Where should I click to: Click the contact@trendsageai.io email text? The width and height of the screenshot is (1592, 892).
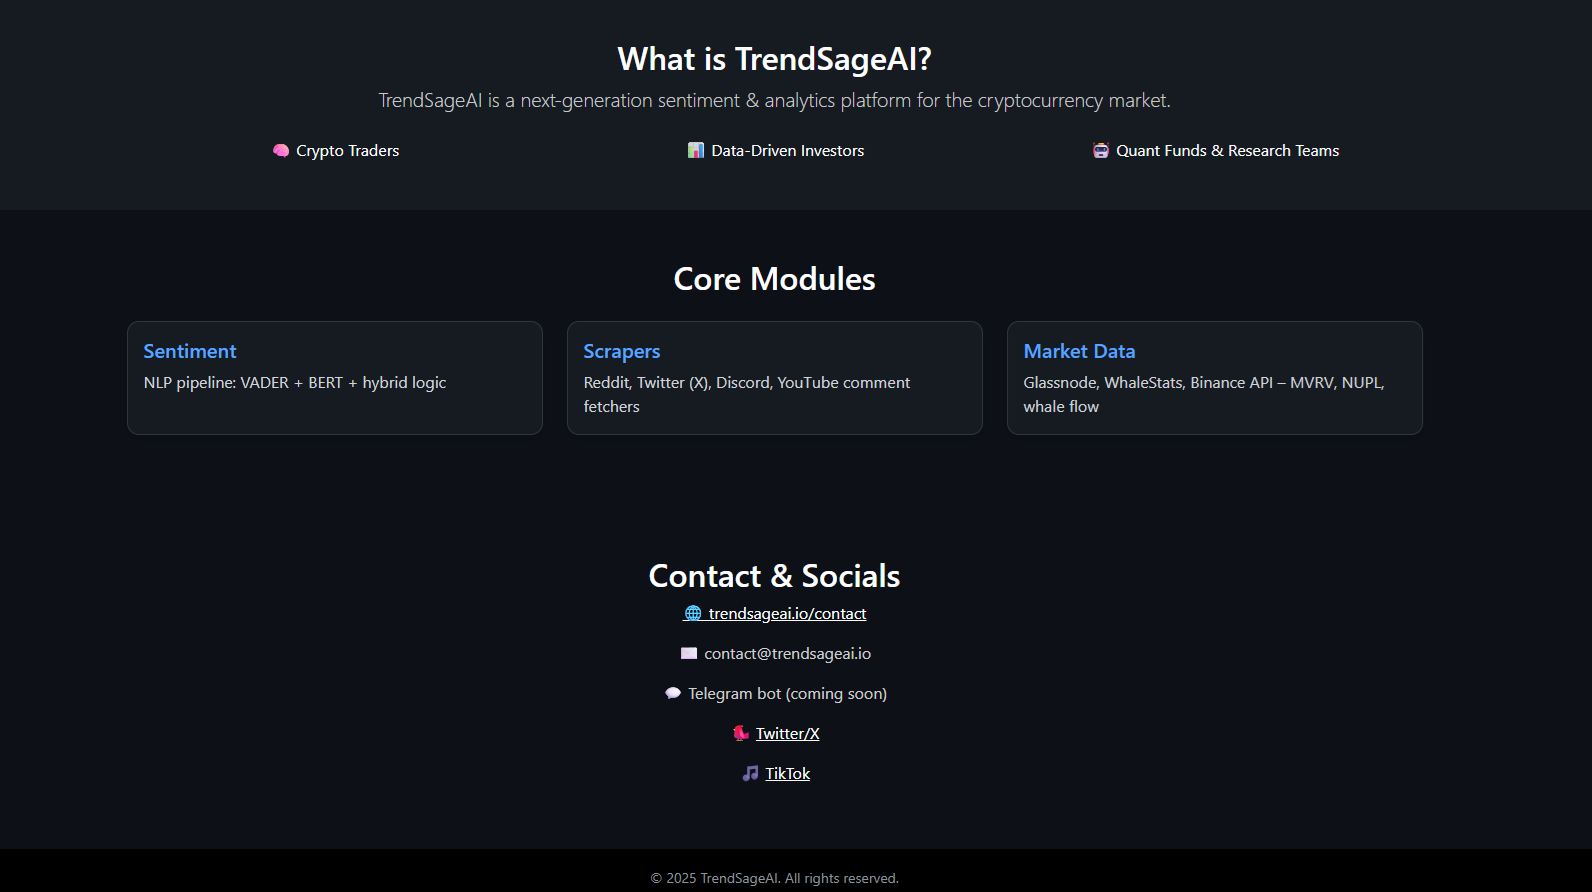[x=788, y=654]
